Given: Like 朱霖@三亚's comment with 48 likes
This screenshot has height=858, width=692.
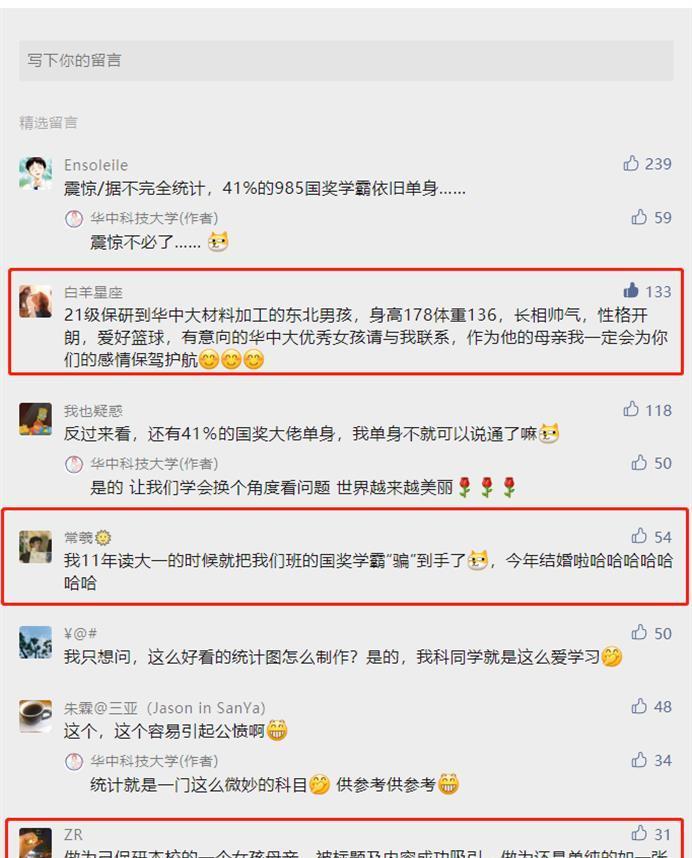Looking at the screenshot, I should pyautogui.click(x=639, y=706).
